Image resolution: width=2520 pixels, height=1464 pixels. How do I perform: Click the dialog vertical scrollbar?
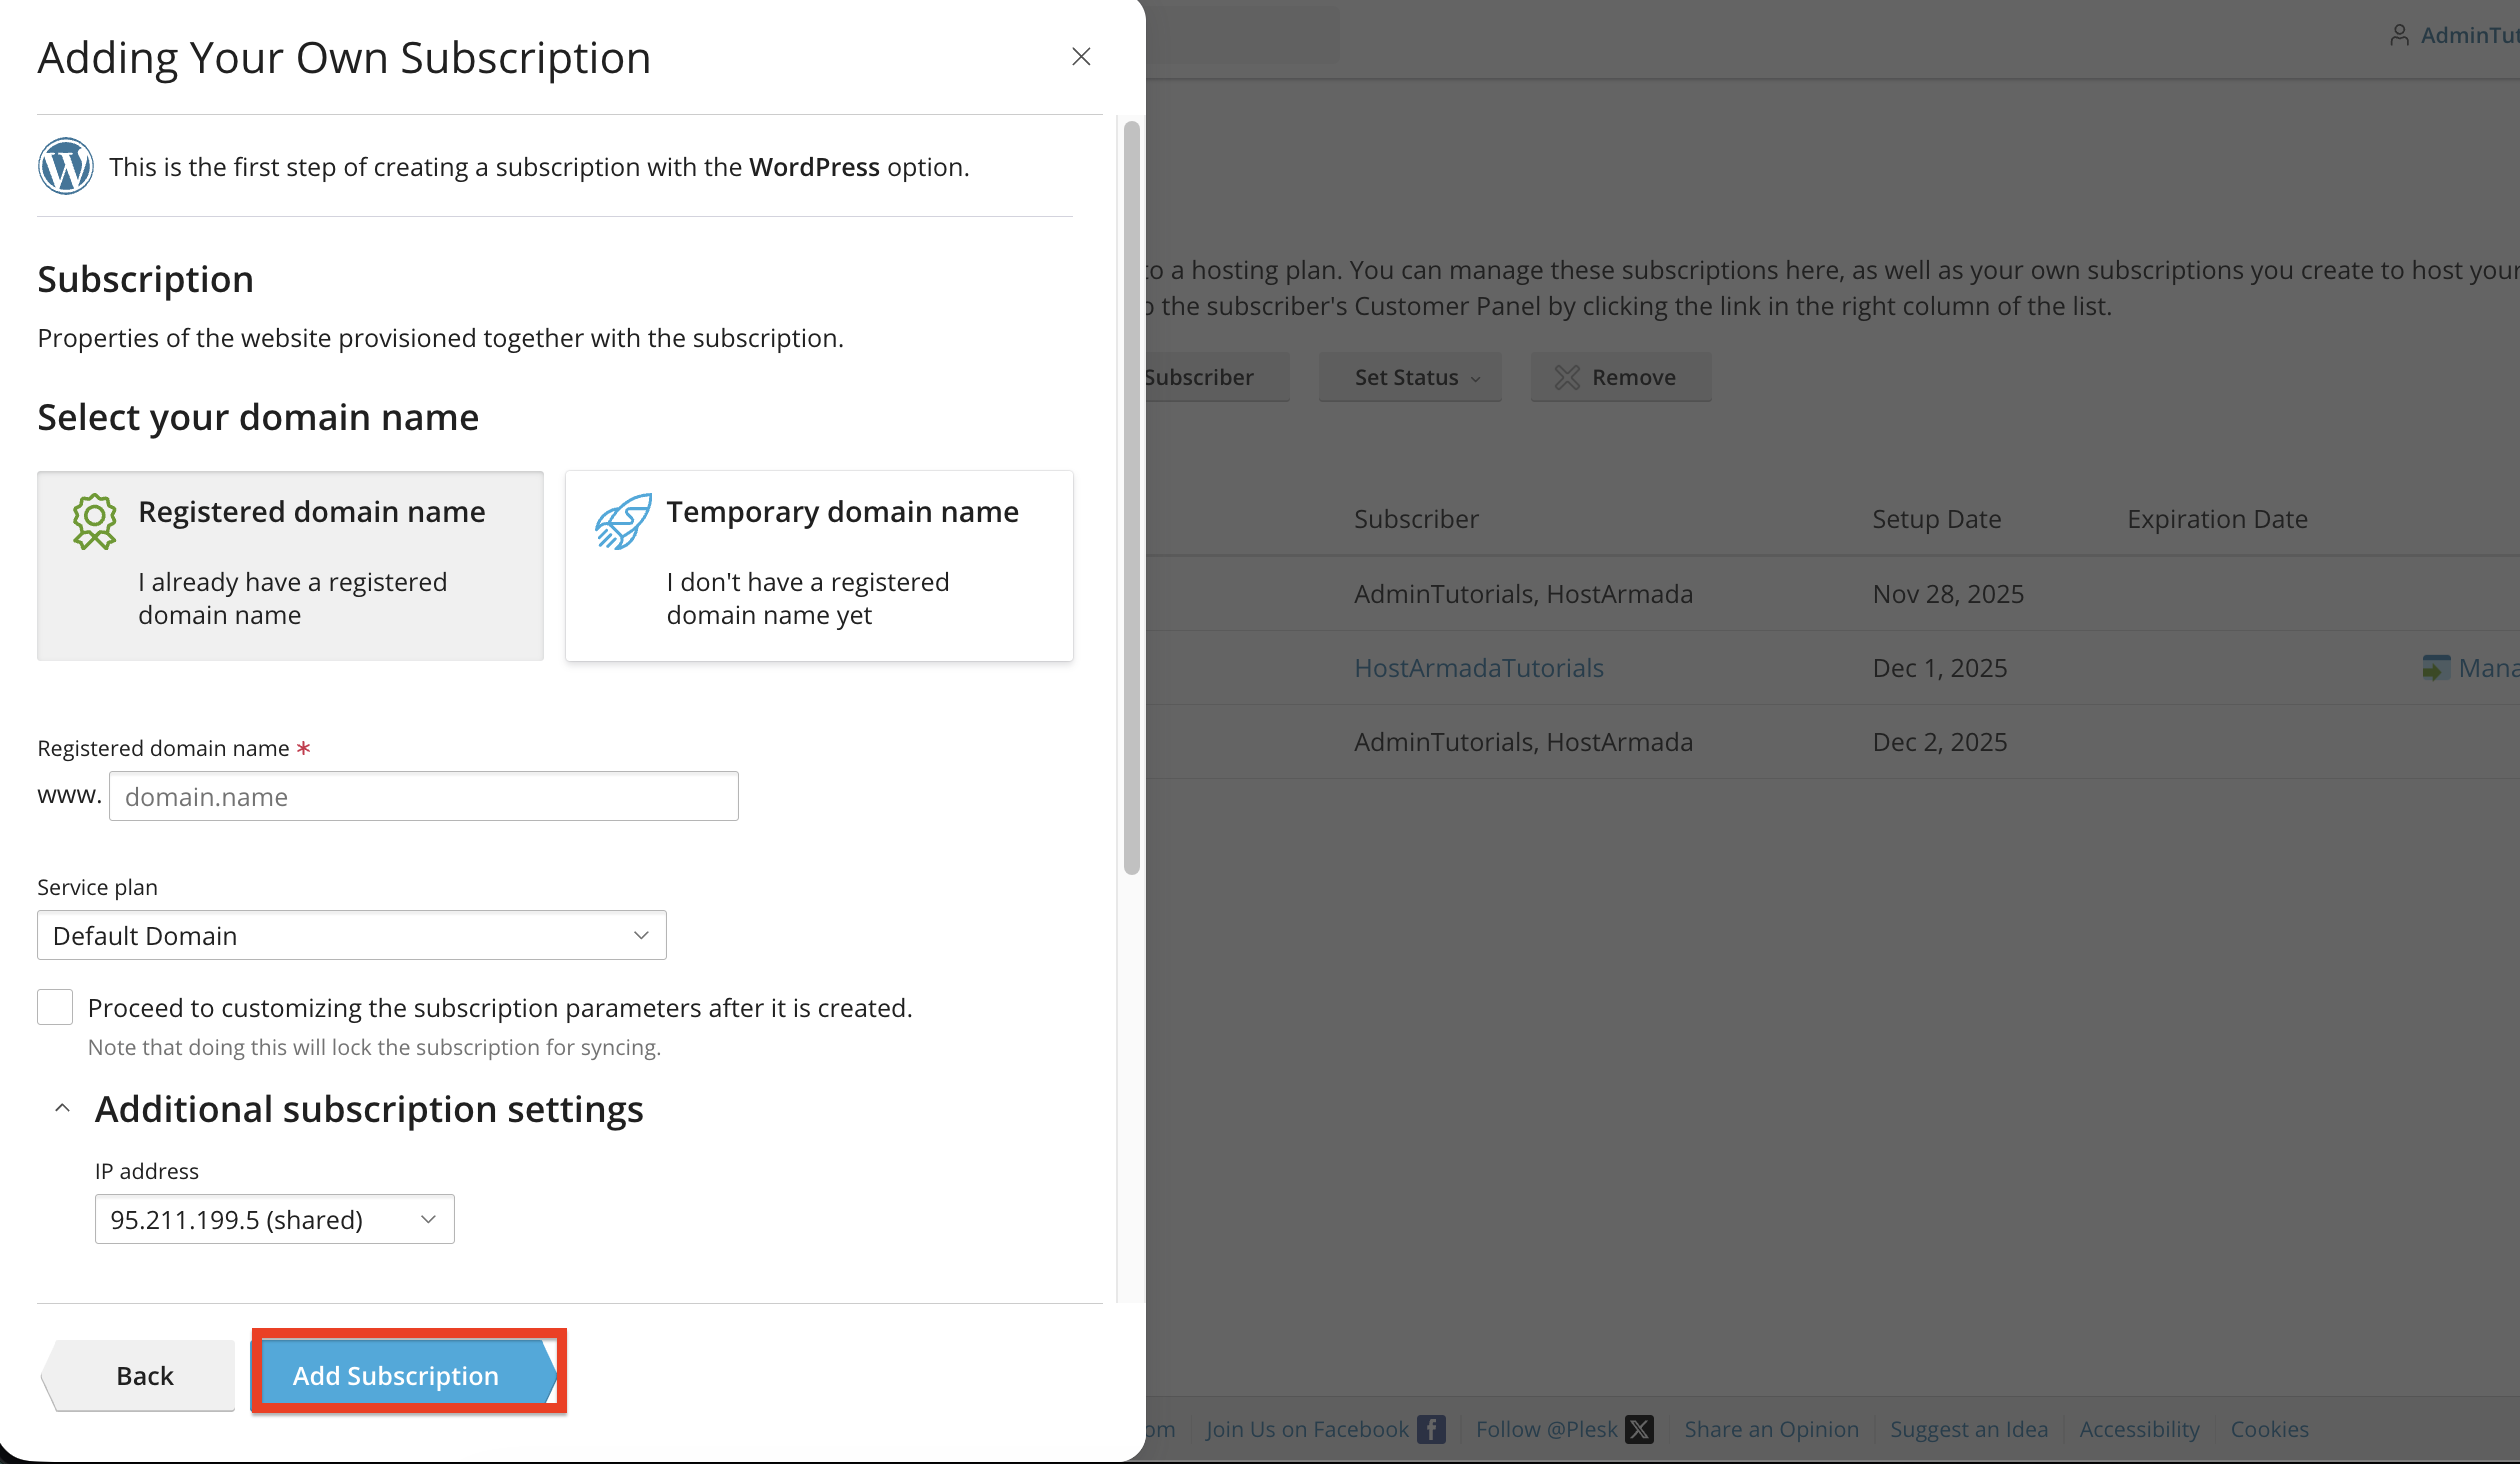pyautogui.click(x=1131, y=498)
